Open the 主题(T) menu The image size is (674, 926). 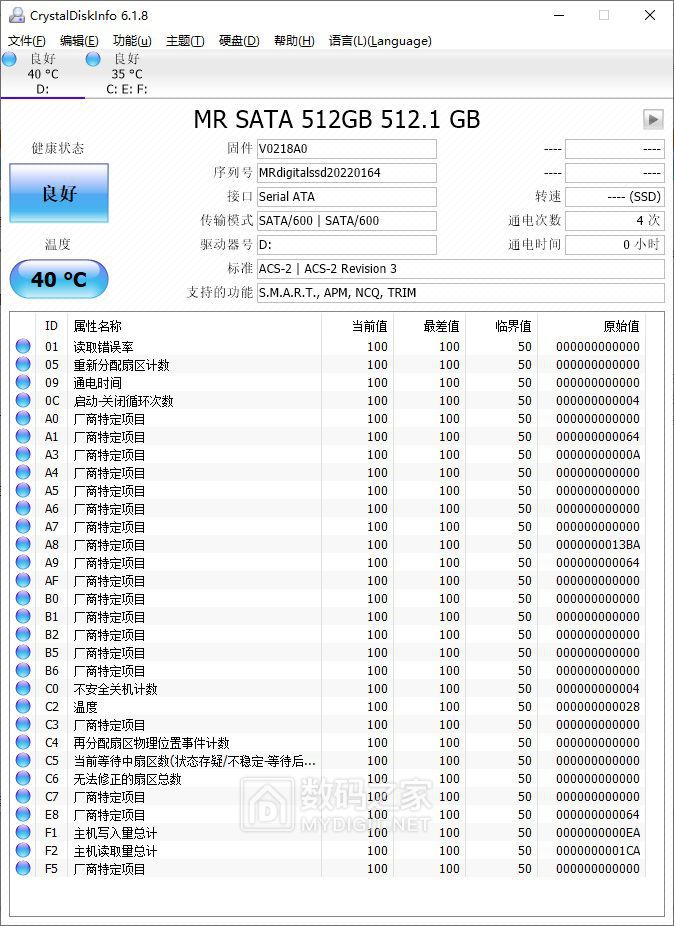coord(185,41)
